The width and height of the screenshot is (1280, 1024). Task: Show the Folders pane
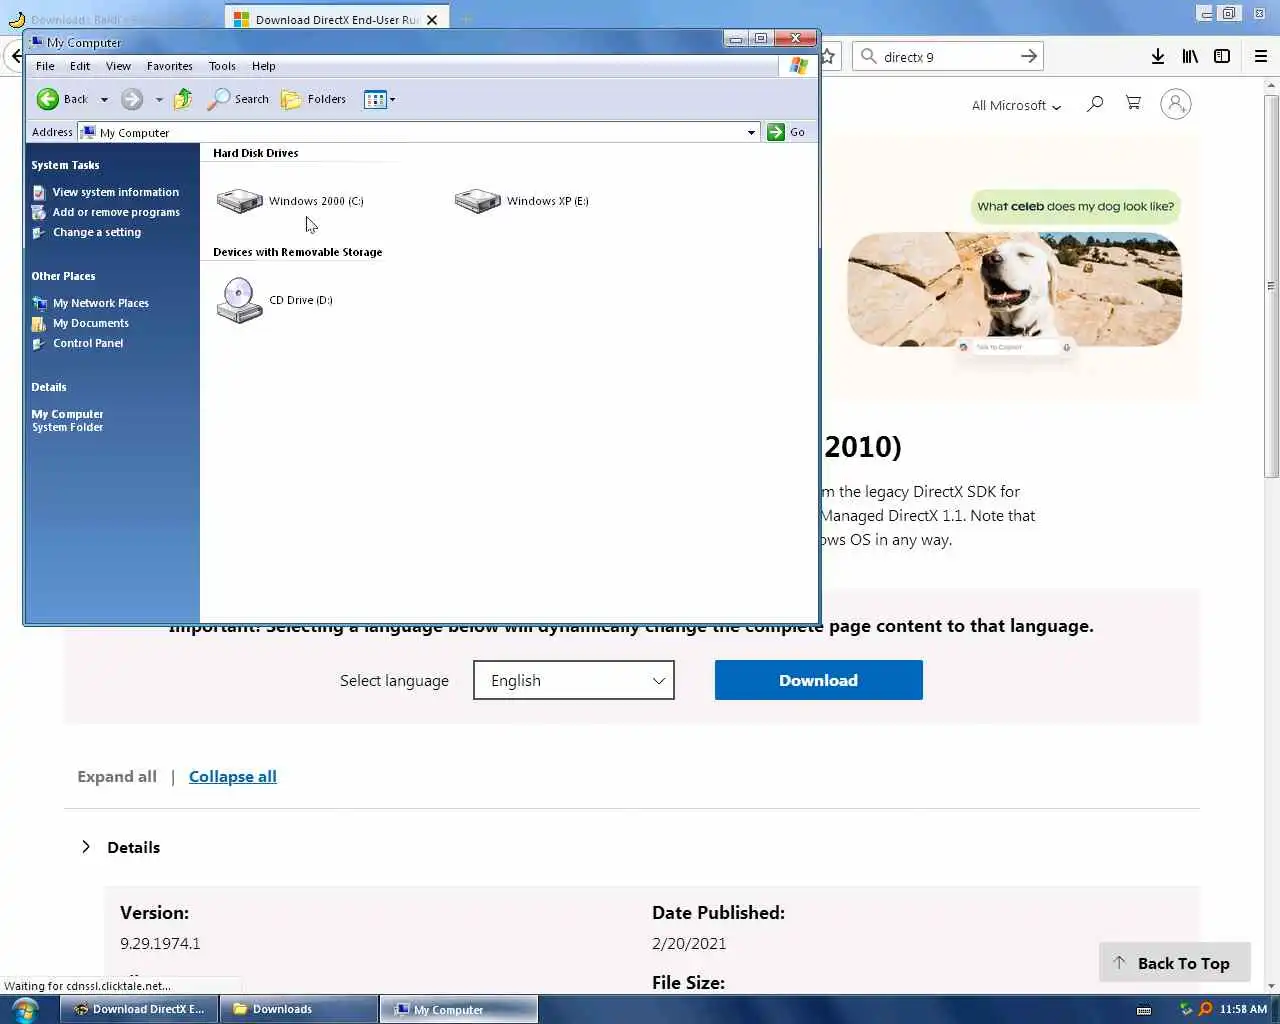pos(314,99)
